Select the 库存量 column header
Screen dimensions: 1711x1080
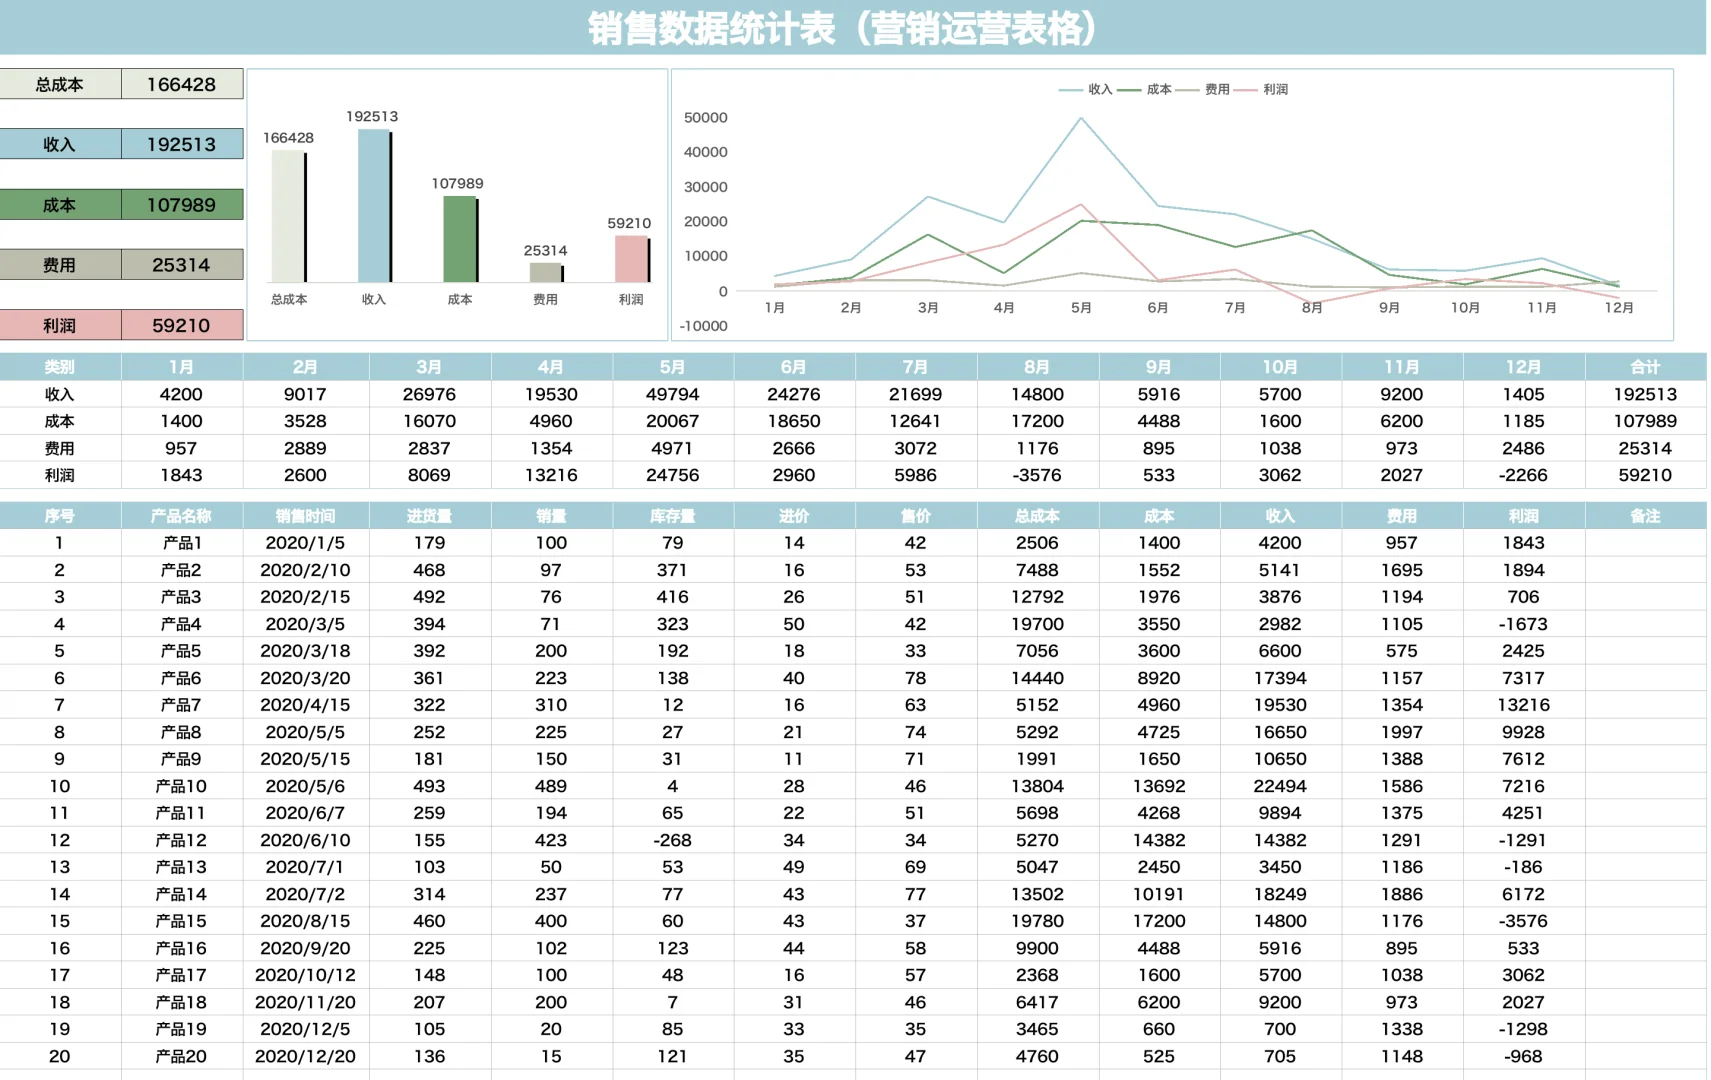673,516
